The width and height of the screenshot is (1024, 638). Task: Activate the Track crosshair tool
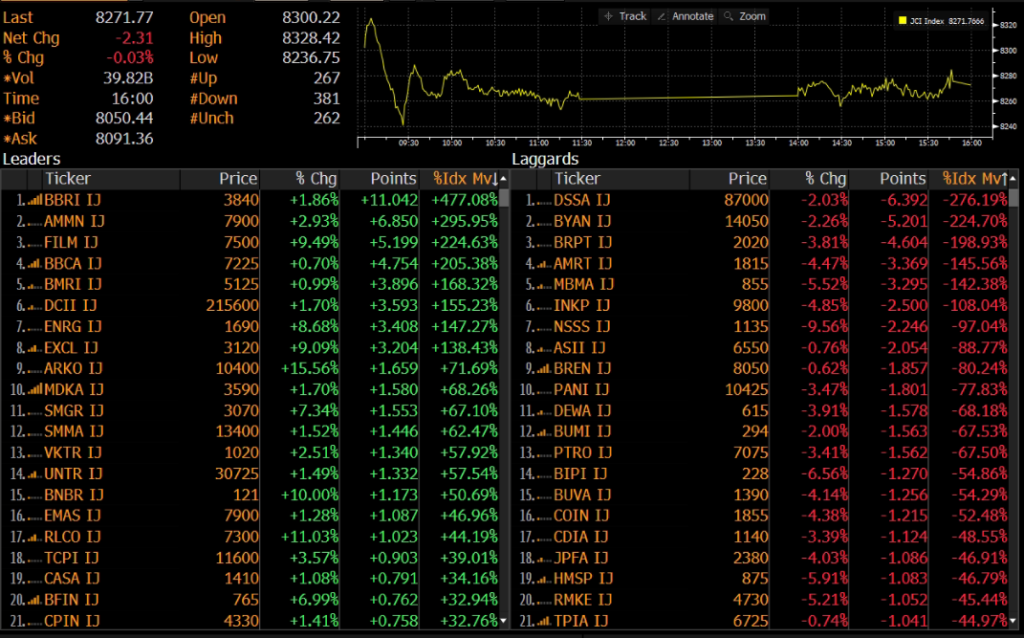point(625,16)
